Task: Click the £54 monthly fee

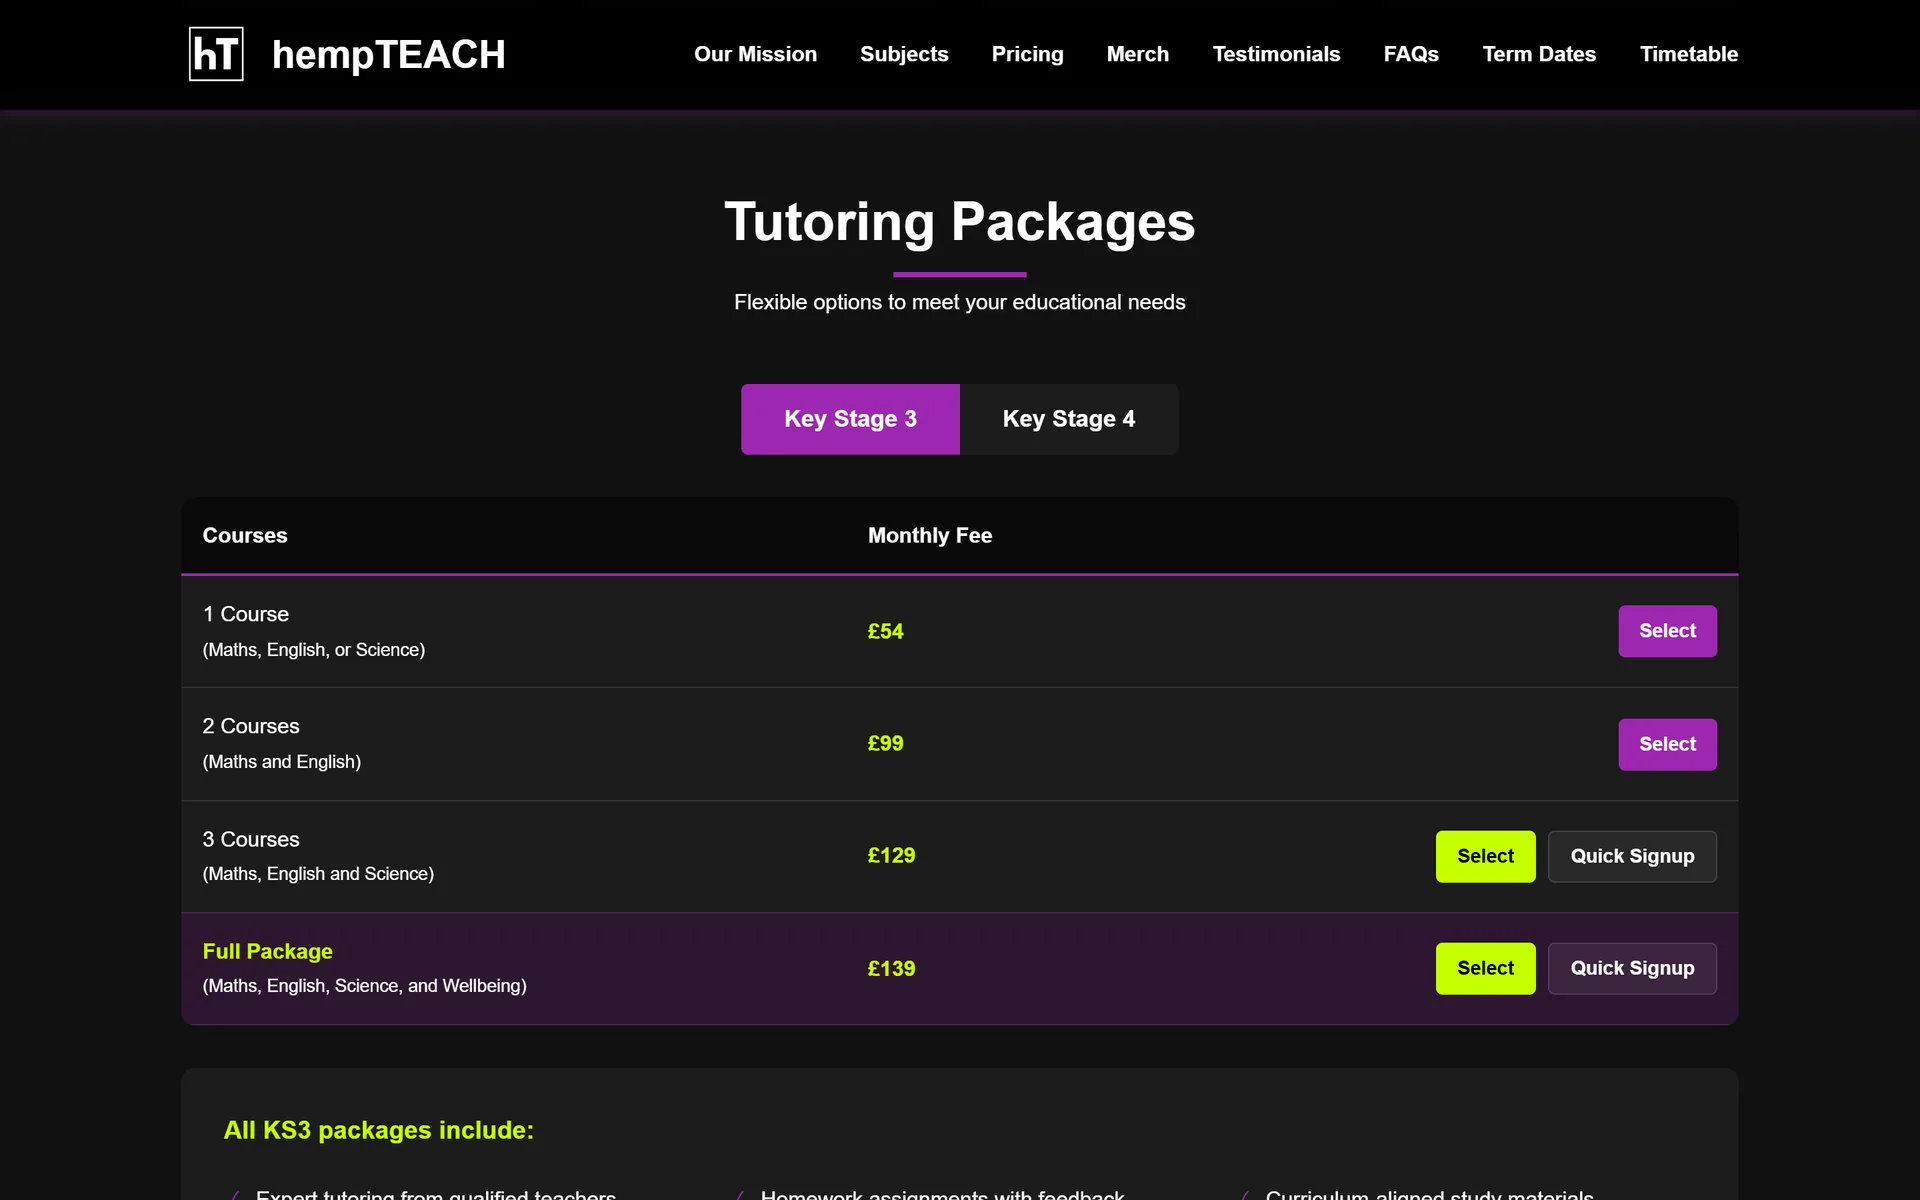Action: click(x=885, y=631)
